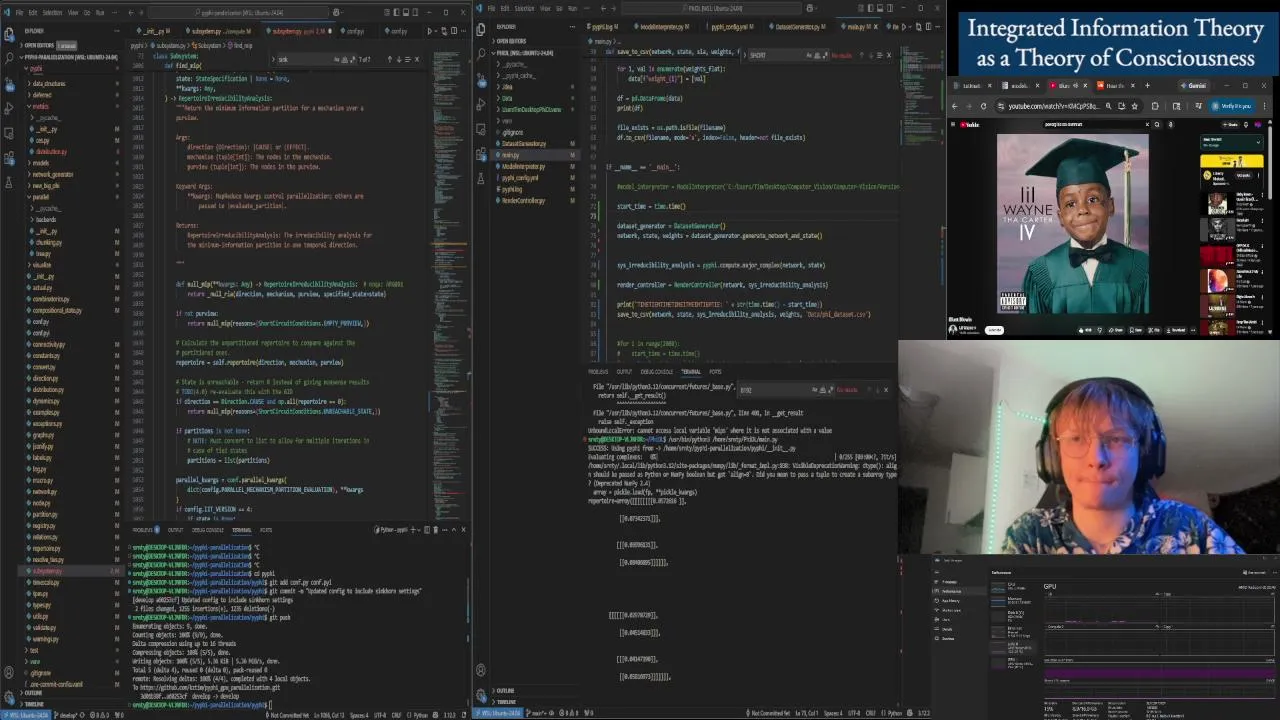Open Chrome extensions puzzle icon
Viewport: 1280px width, 720px height.
coord(1155,106)
